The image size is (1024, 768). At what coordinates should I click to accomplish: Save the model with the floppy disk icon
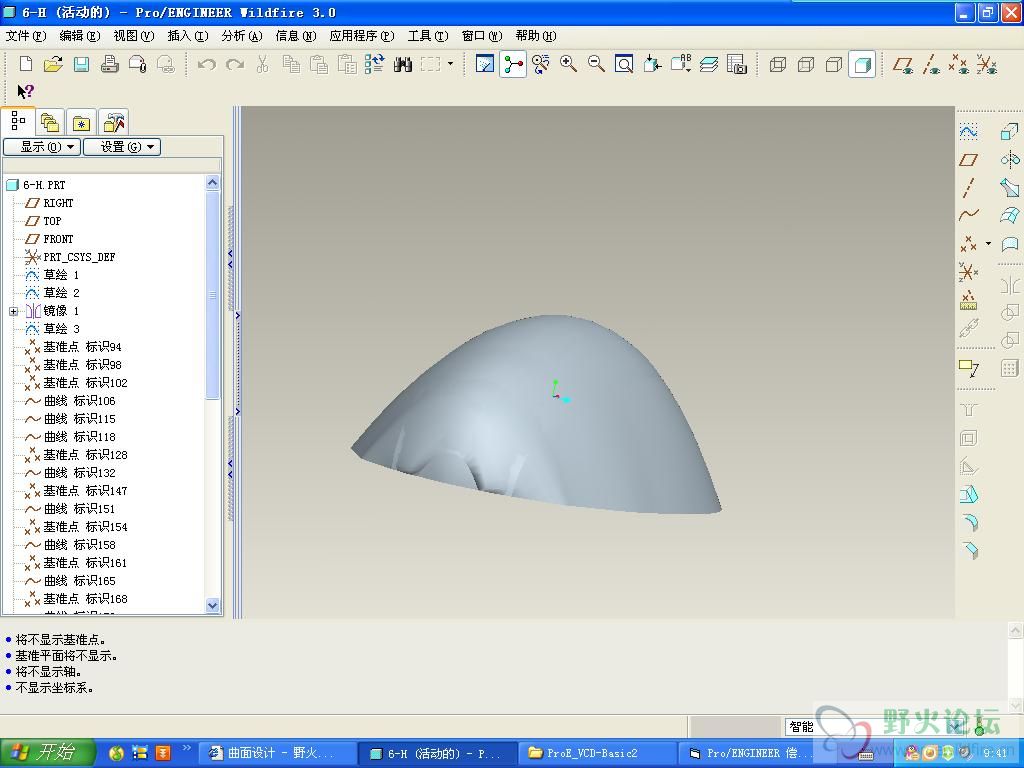tap(81, 64)
